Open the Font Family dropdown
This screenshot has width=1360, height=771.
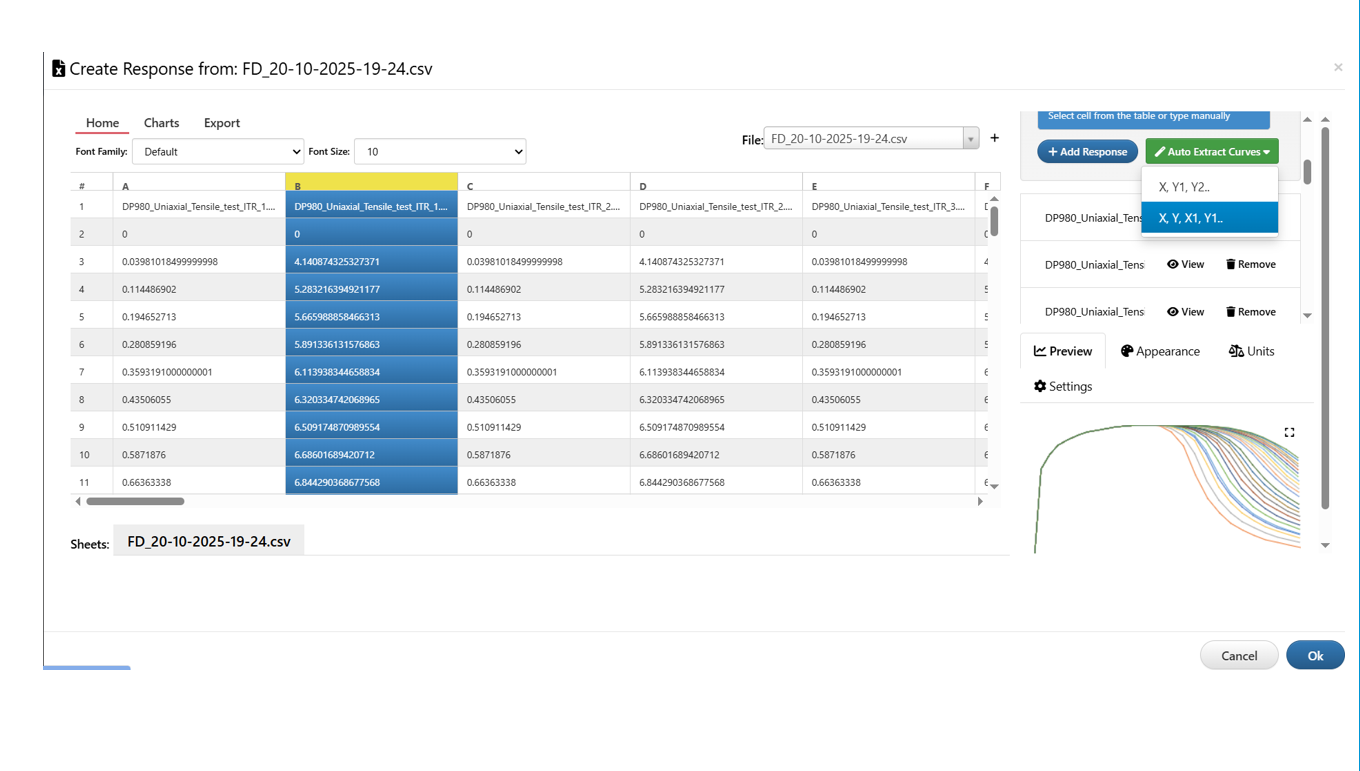point(218,152)
